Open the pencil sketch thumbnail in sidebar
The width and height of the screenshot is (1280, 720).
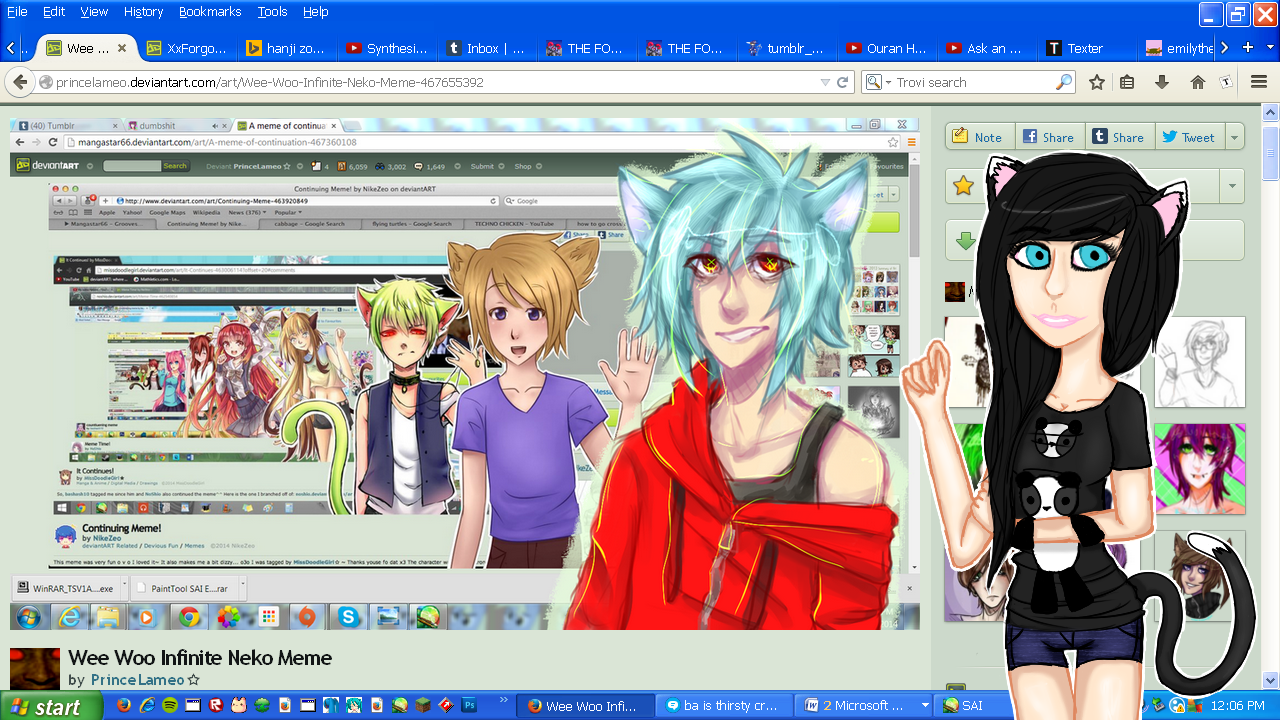[1200, 362]
